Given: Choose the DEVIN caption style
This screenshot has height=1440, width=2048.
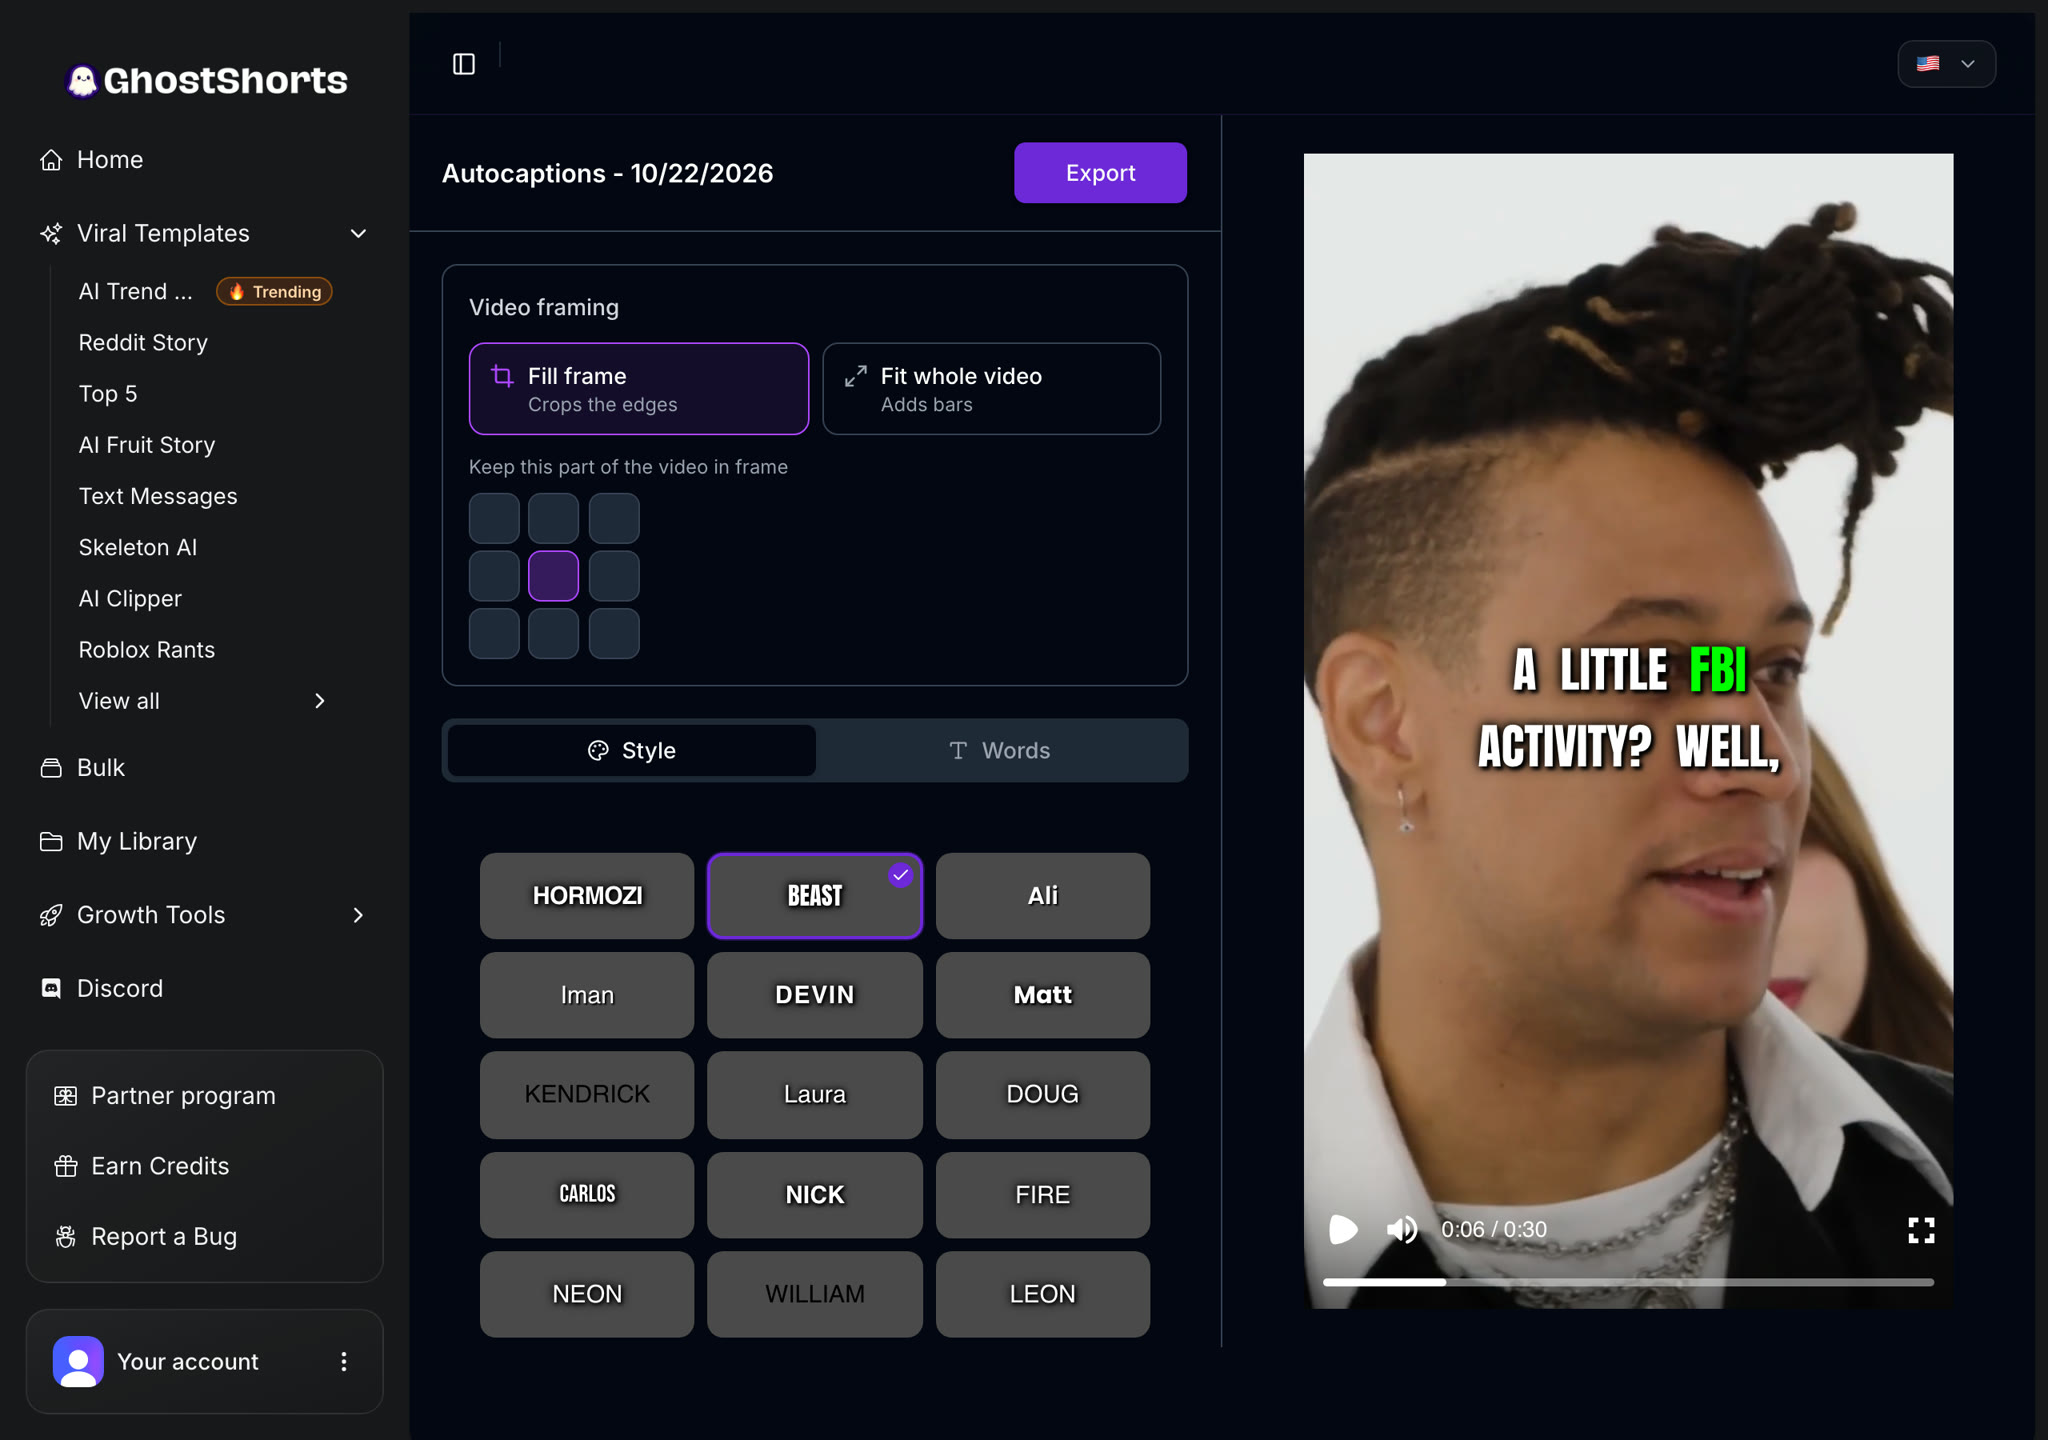Looking at the screenshot, I should [x=815, y=995].
